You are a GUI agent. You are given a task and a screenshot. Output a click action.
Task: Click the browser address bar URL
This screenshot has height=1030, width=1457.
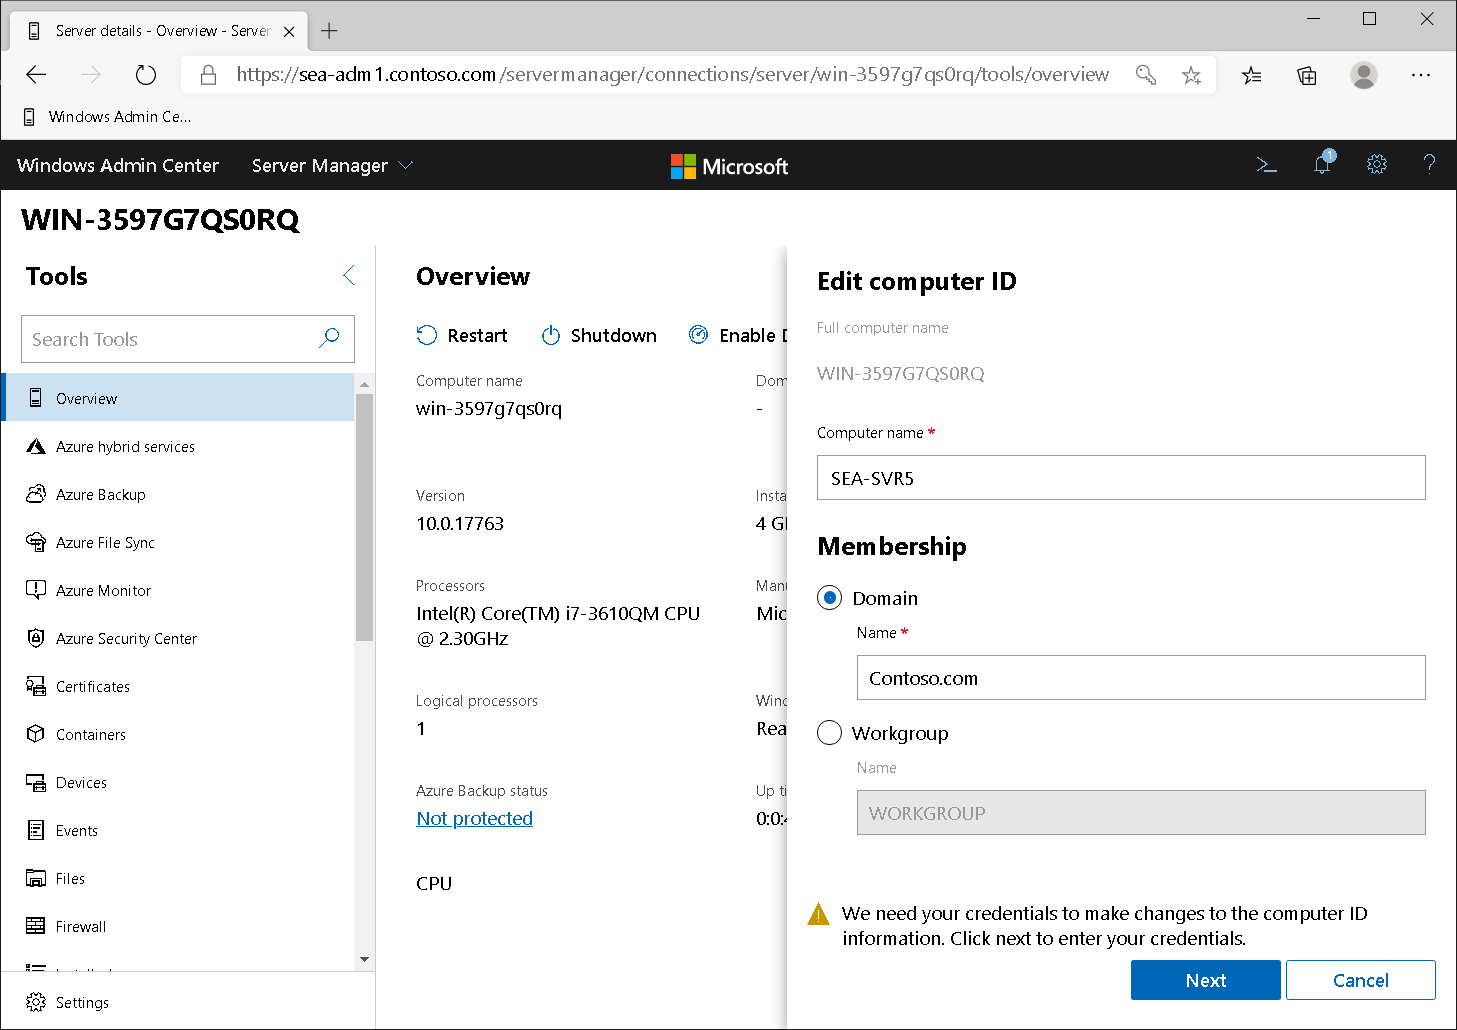tap(673, 75)
